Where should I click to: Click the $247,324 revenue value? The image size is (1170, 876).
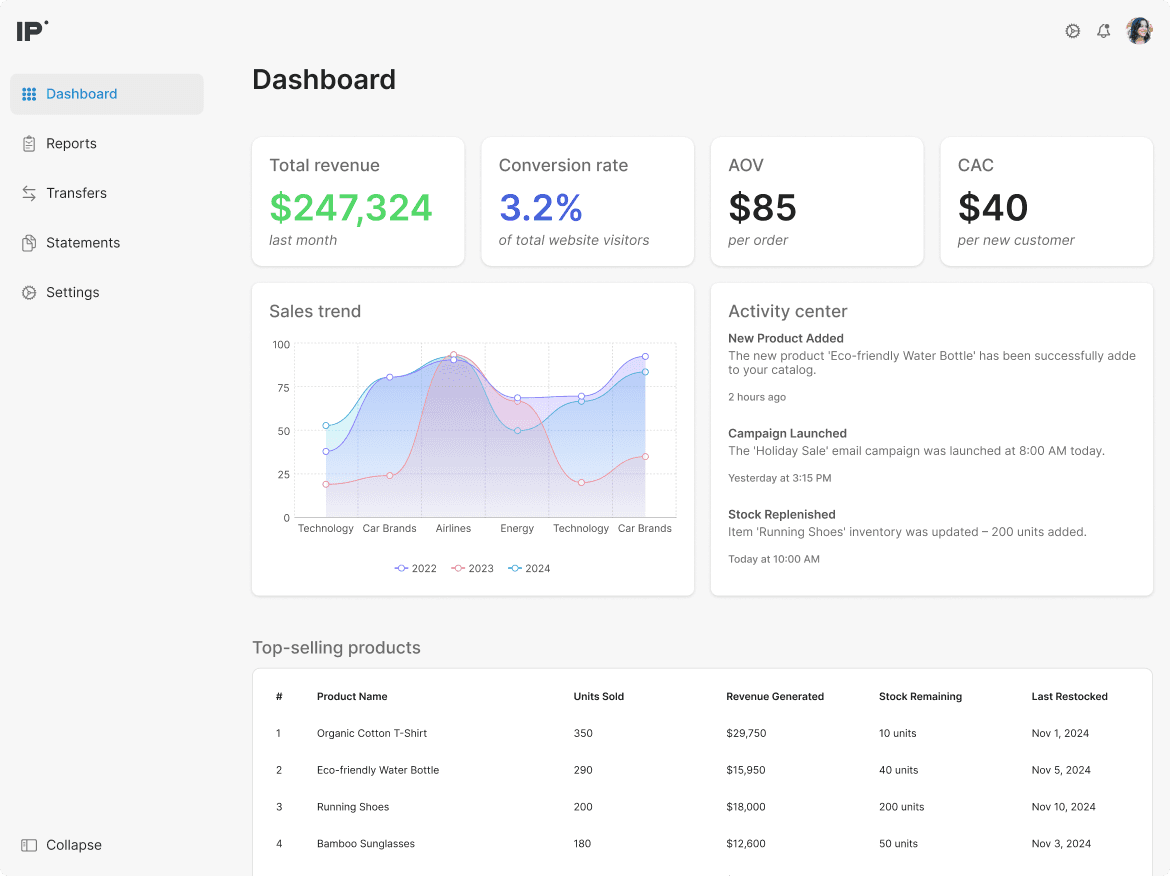[351, 207]
